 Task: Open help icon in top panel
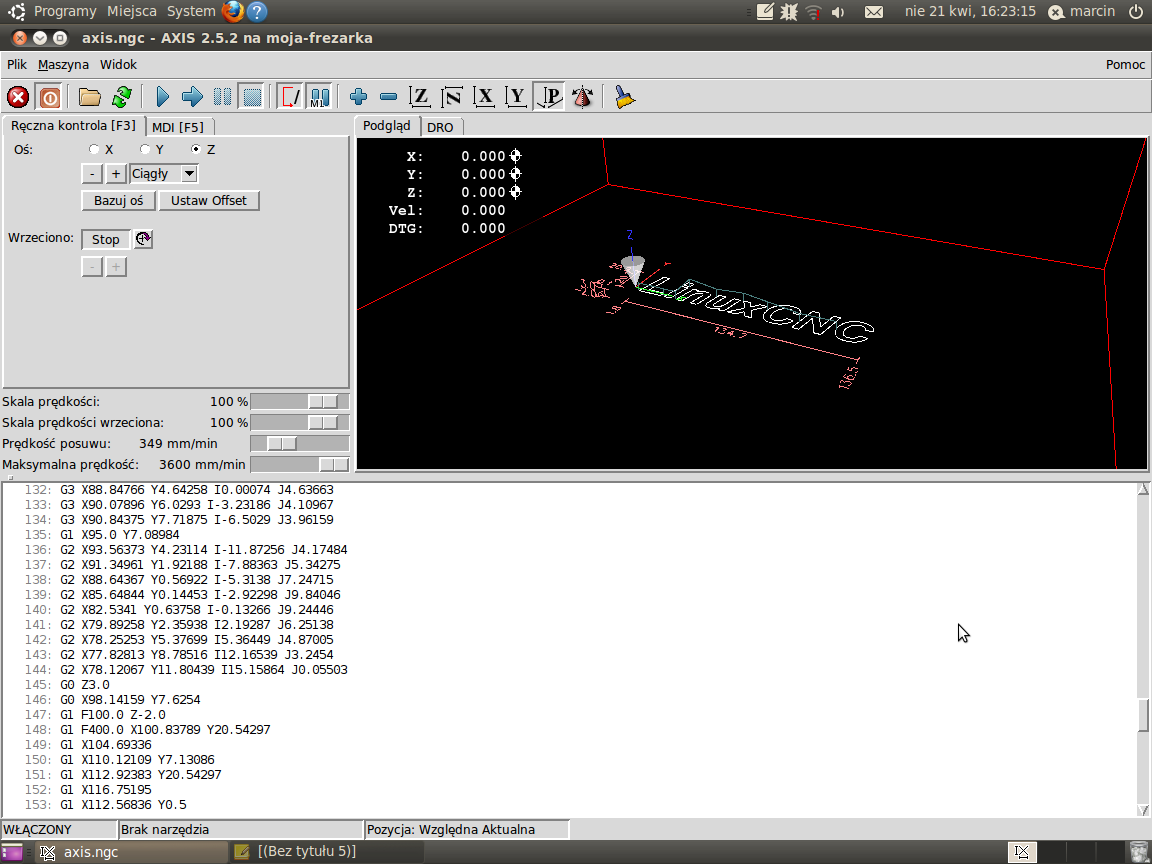click(x=256, y=11)
